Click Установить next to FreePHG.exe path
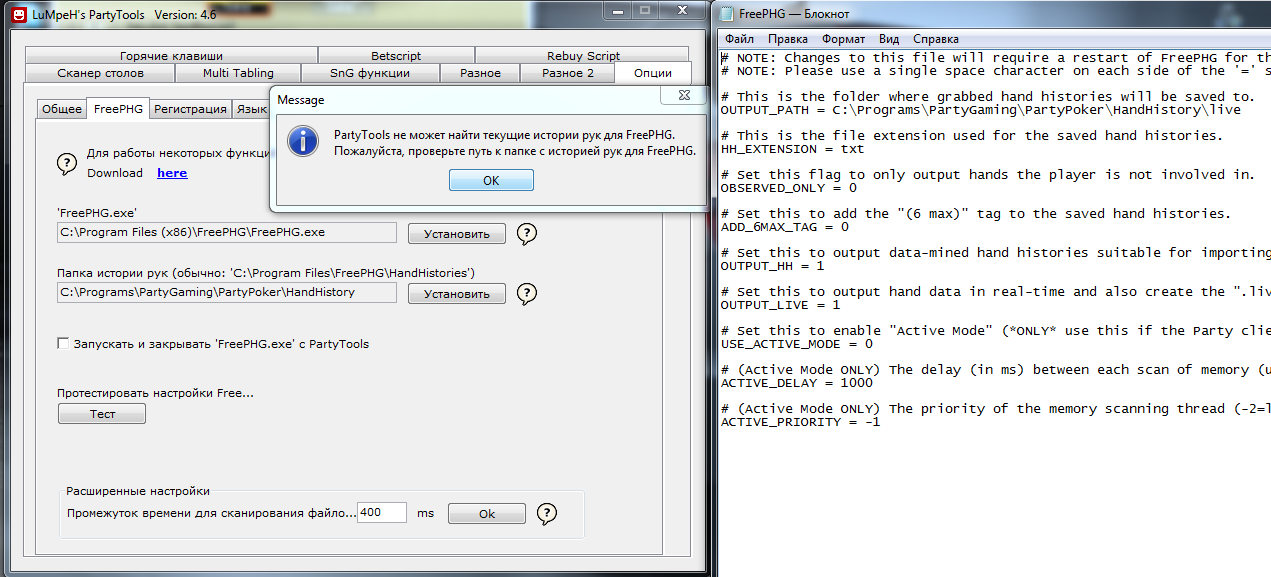Screen dimensions: 1271x577 [x=457, y=234]
